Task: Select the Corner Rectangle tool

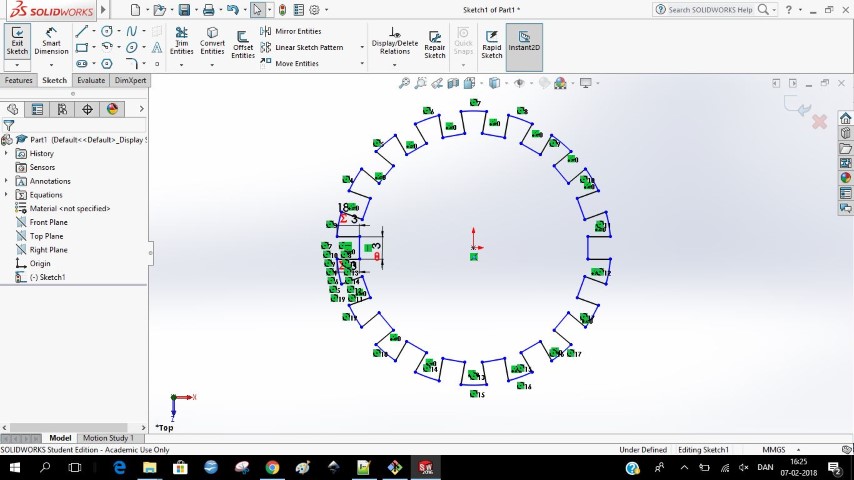Action: tap(82, 47)
